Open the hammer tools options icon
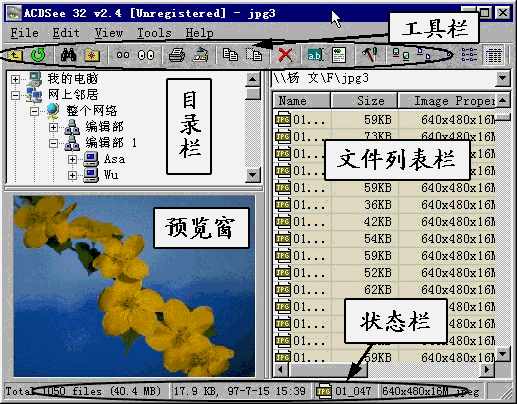The width and height of the screenshot is (517, 404). [x=369, y=55]
